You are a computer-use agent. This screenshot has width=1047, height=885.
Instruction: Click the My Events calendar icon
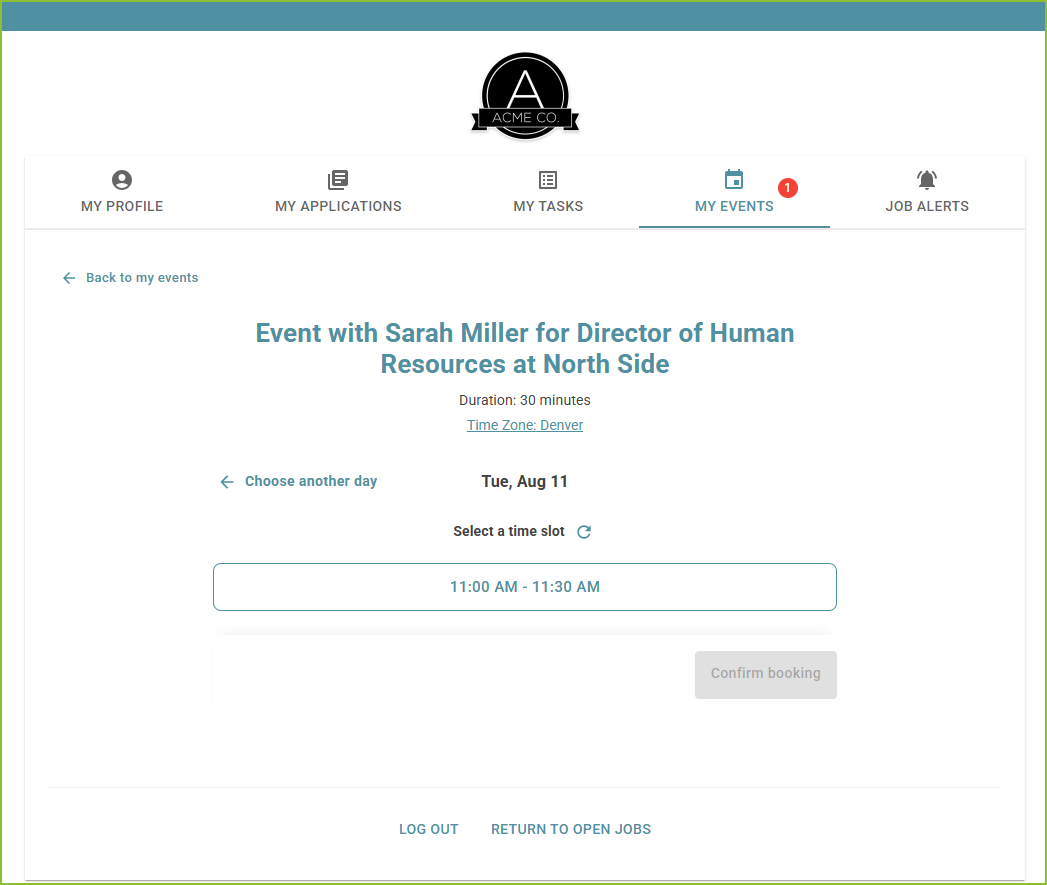[734, 179]
